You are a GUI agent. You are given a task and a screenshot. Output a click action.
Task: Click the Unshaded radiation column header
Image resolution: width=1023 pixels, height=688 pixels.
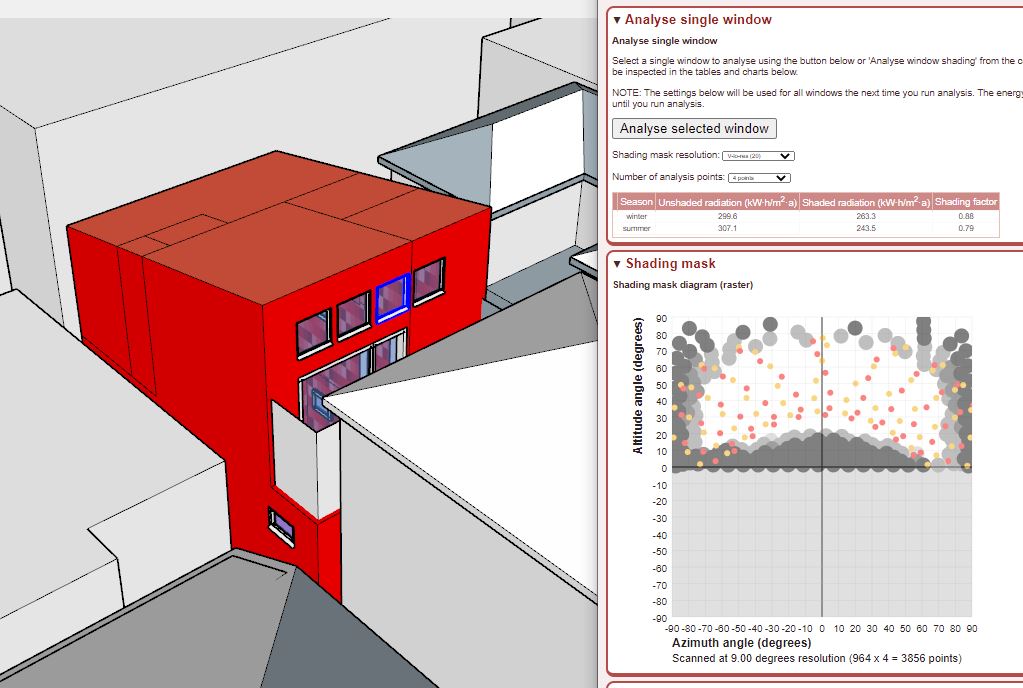pos(727,202)
